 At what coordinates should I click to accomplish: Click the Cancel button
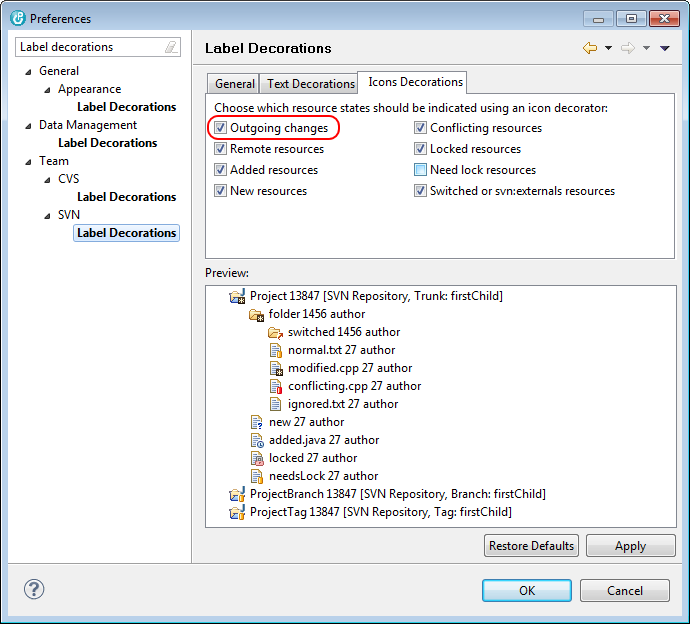click(x=624, y=591)
